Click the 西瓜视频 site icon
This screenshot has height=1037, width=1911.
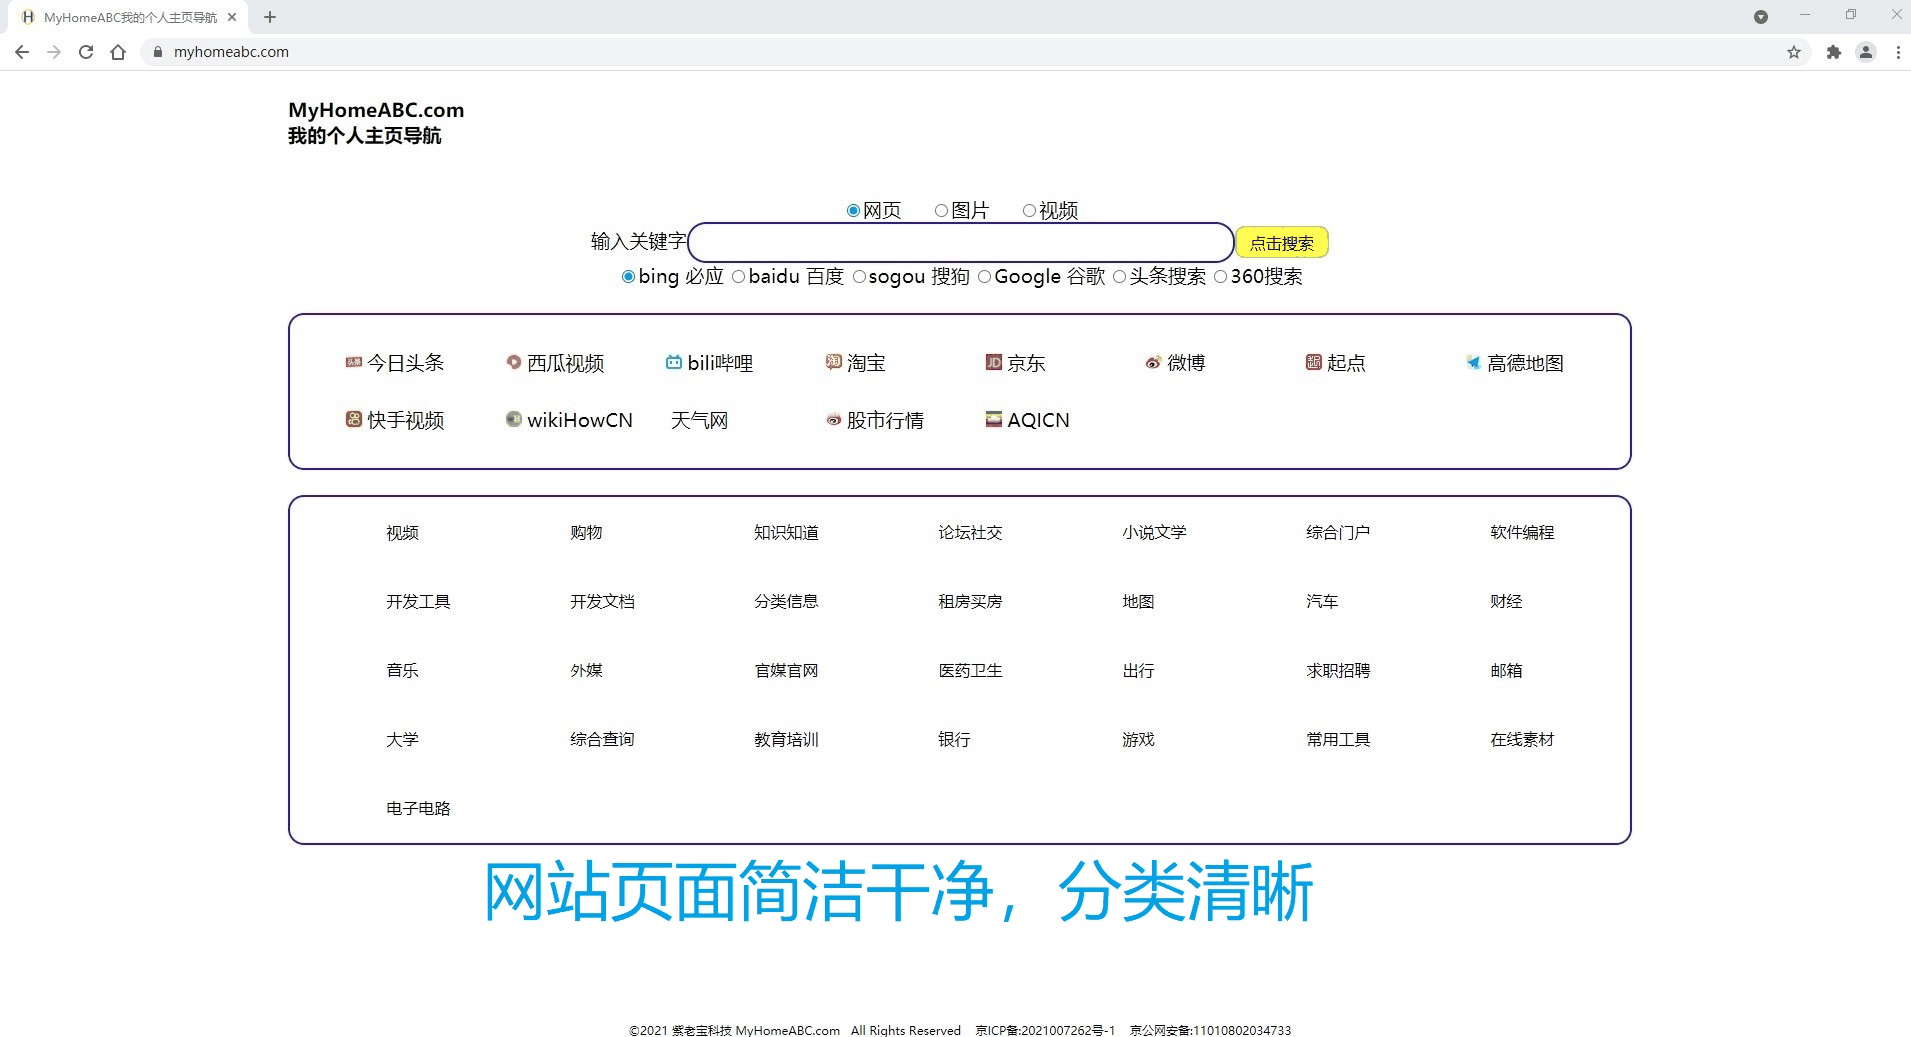513,363
